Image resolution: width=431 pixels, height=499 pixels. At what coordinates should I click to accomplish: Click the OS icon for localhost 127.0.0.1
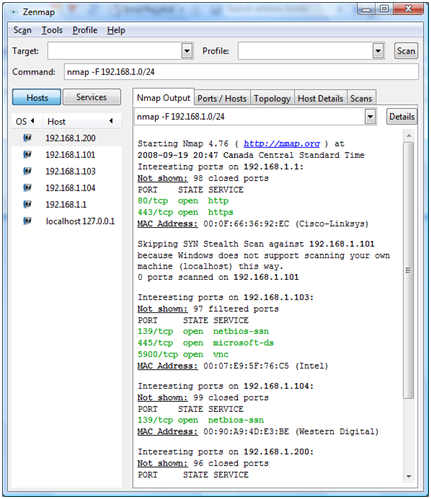pyautogui.click(x=27, y=221)
